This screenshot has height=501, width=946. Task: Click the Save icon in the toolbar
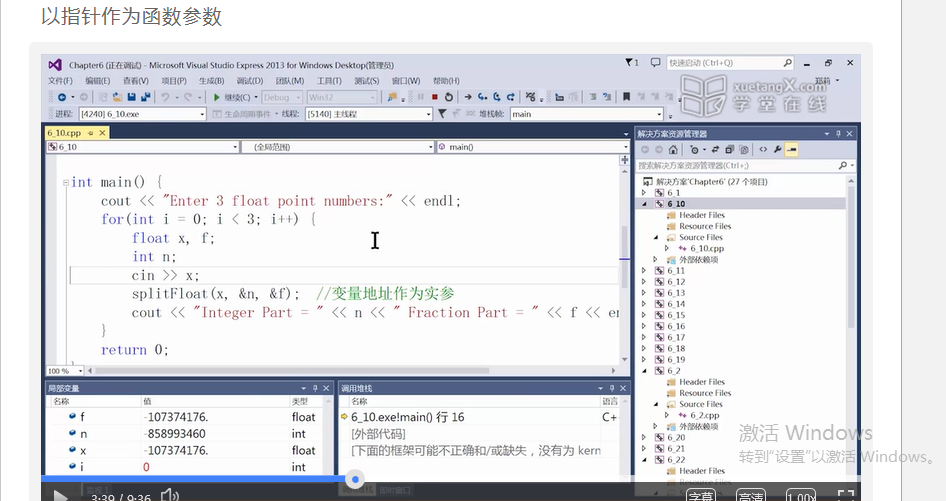(132, 97)
